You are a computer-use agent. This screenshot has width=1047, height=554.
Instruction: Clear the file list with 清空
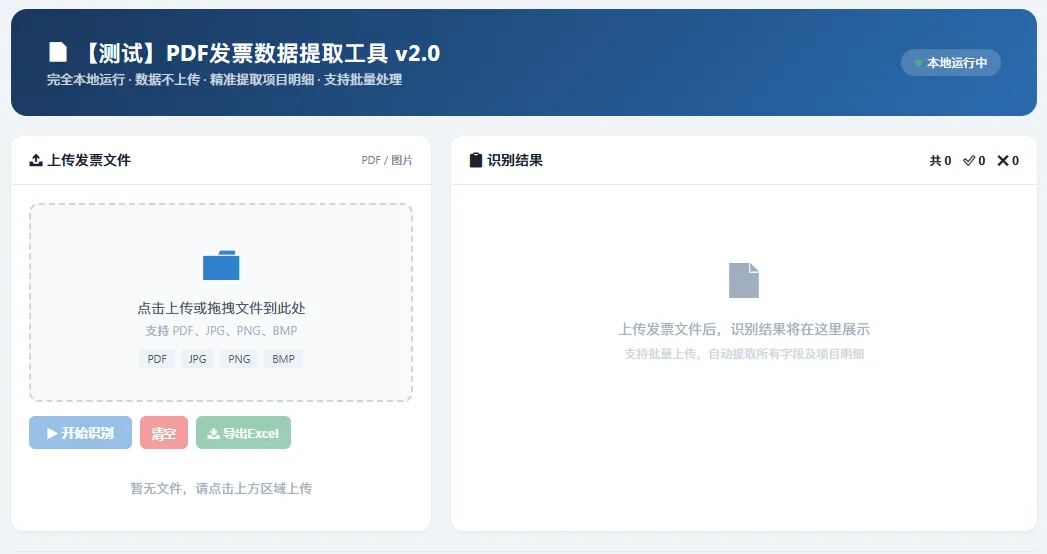point(164,433)
